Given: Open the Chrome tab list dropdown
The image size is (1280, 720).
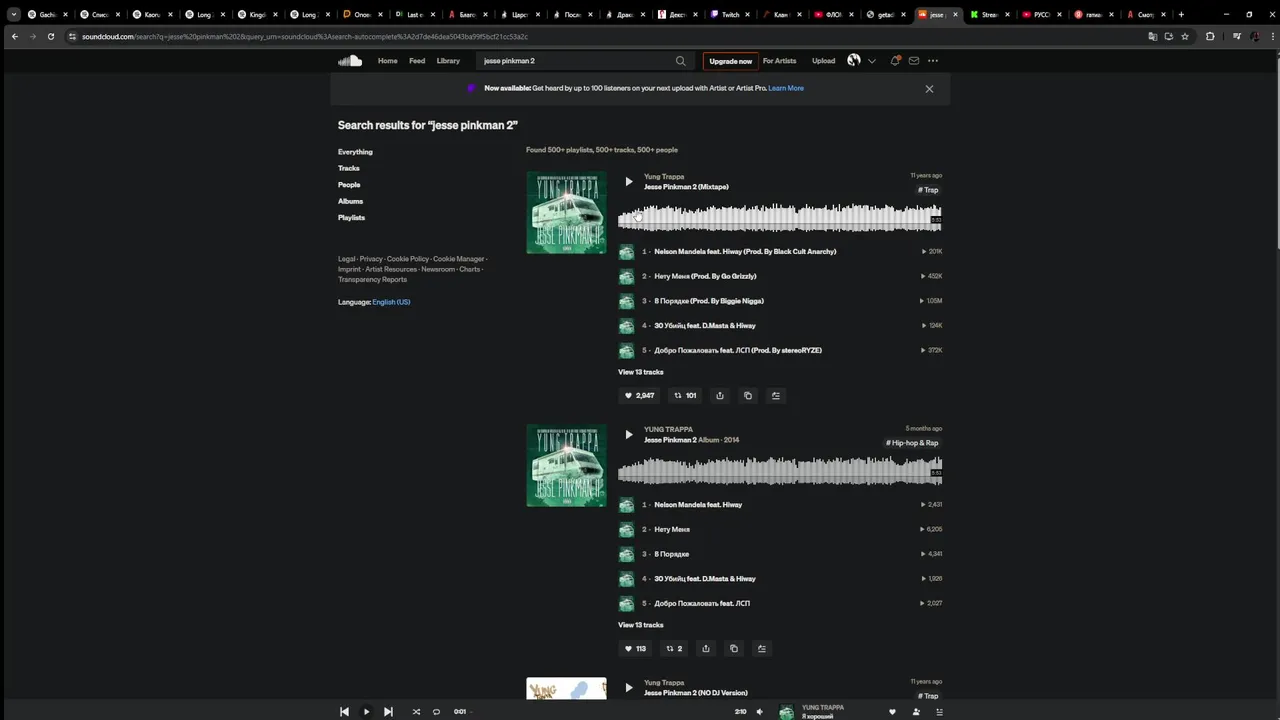Looking at the screenshot, I should pos(13,15).
